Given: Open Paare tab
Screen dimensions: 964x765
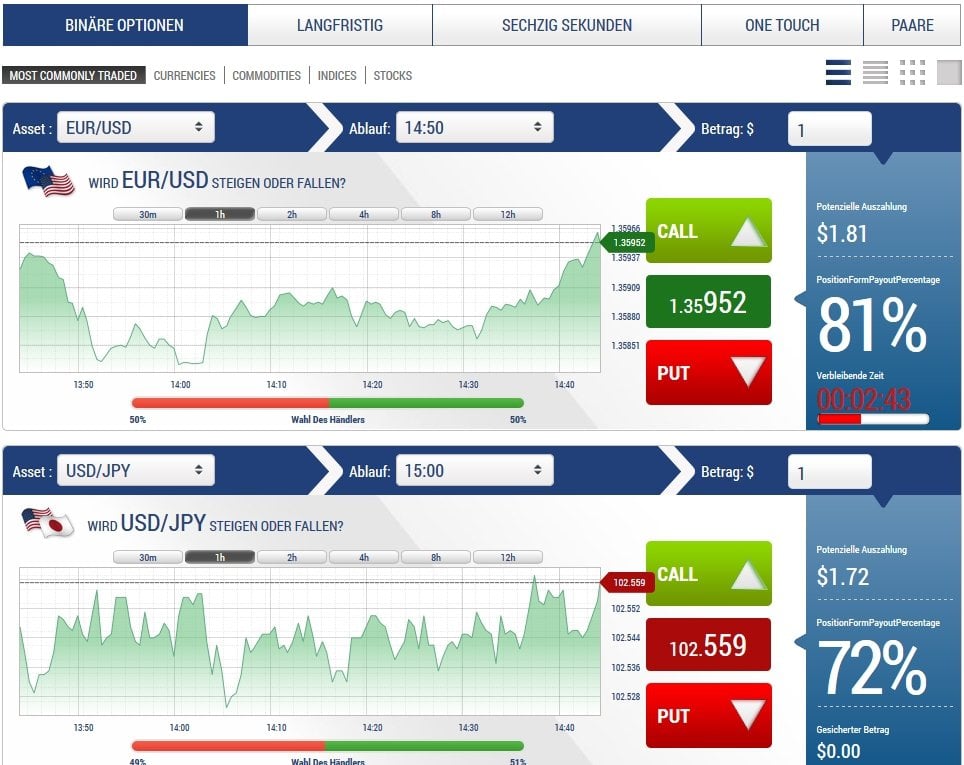Looking at the screenshot, I should 912,25.
